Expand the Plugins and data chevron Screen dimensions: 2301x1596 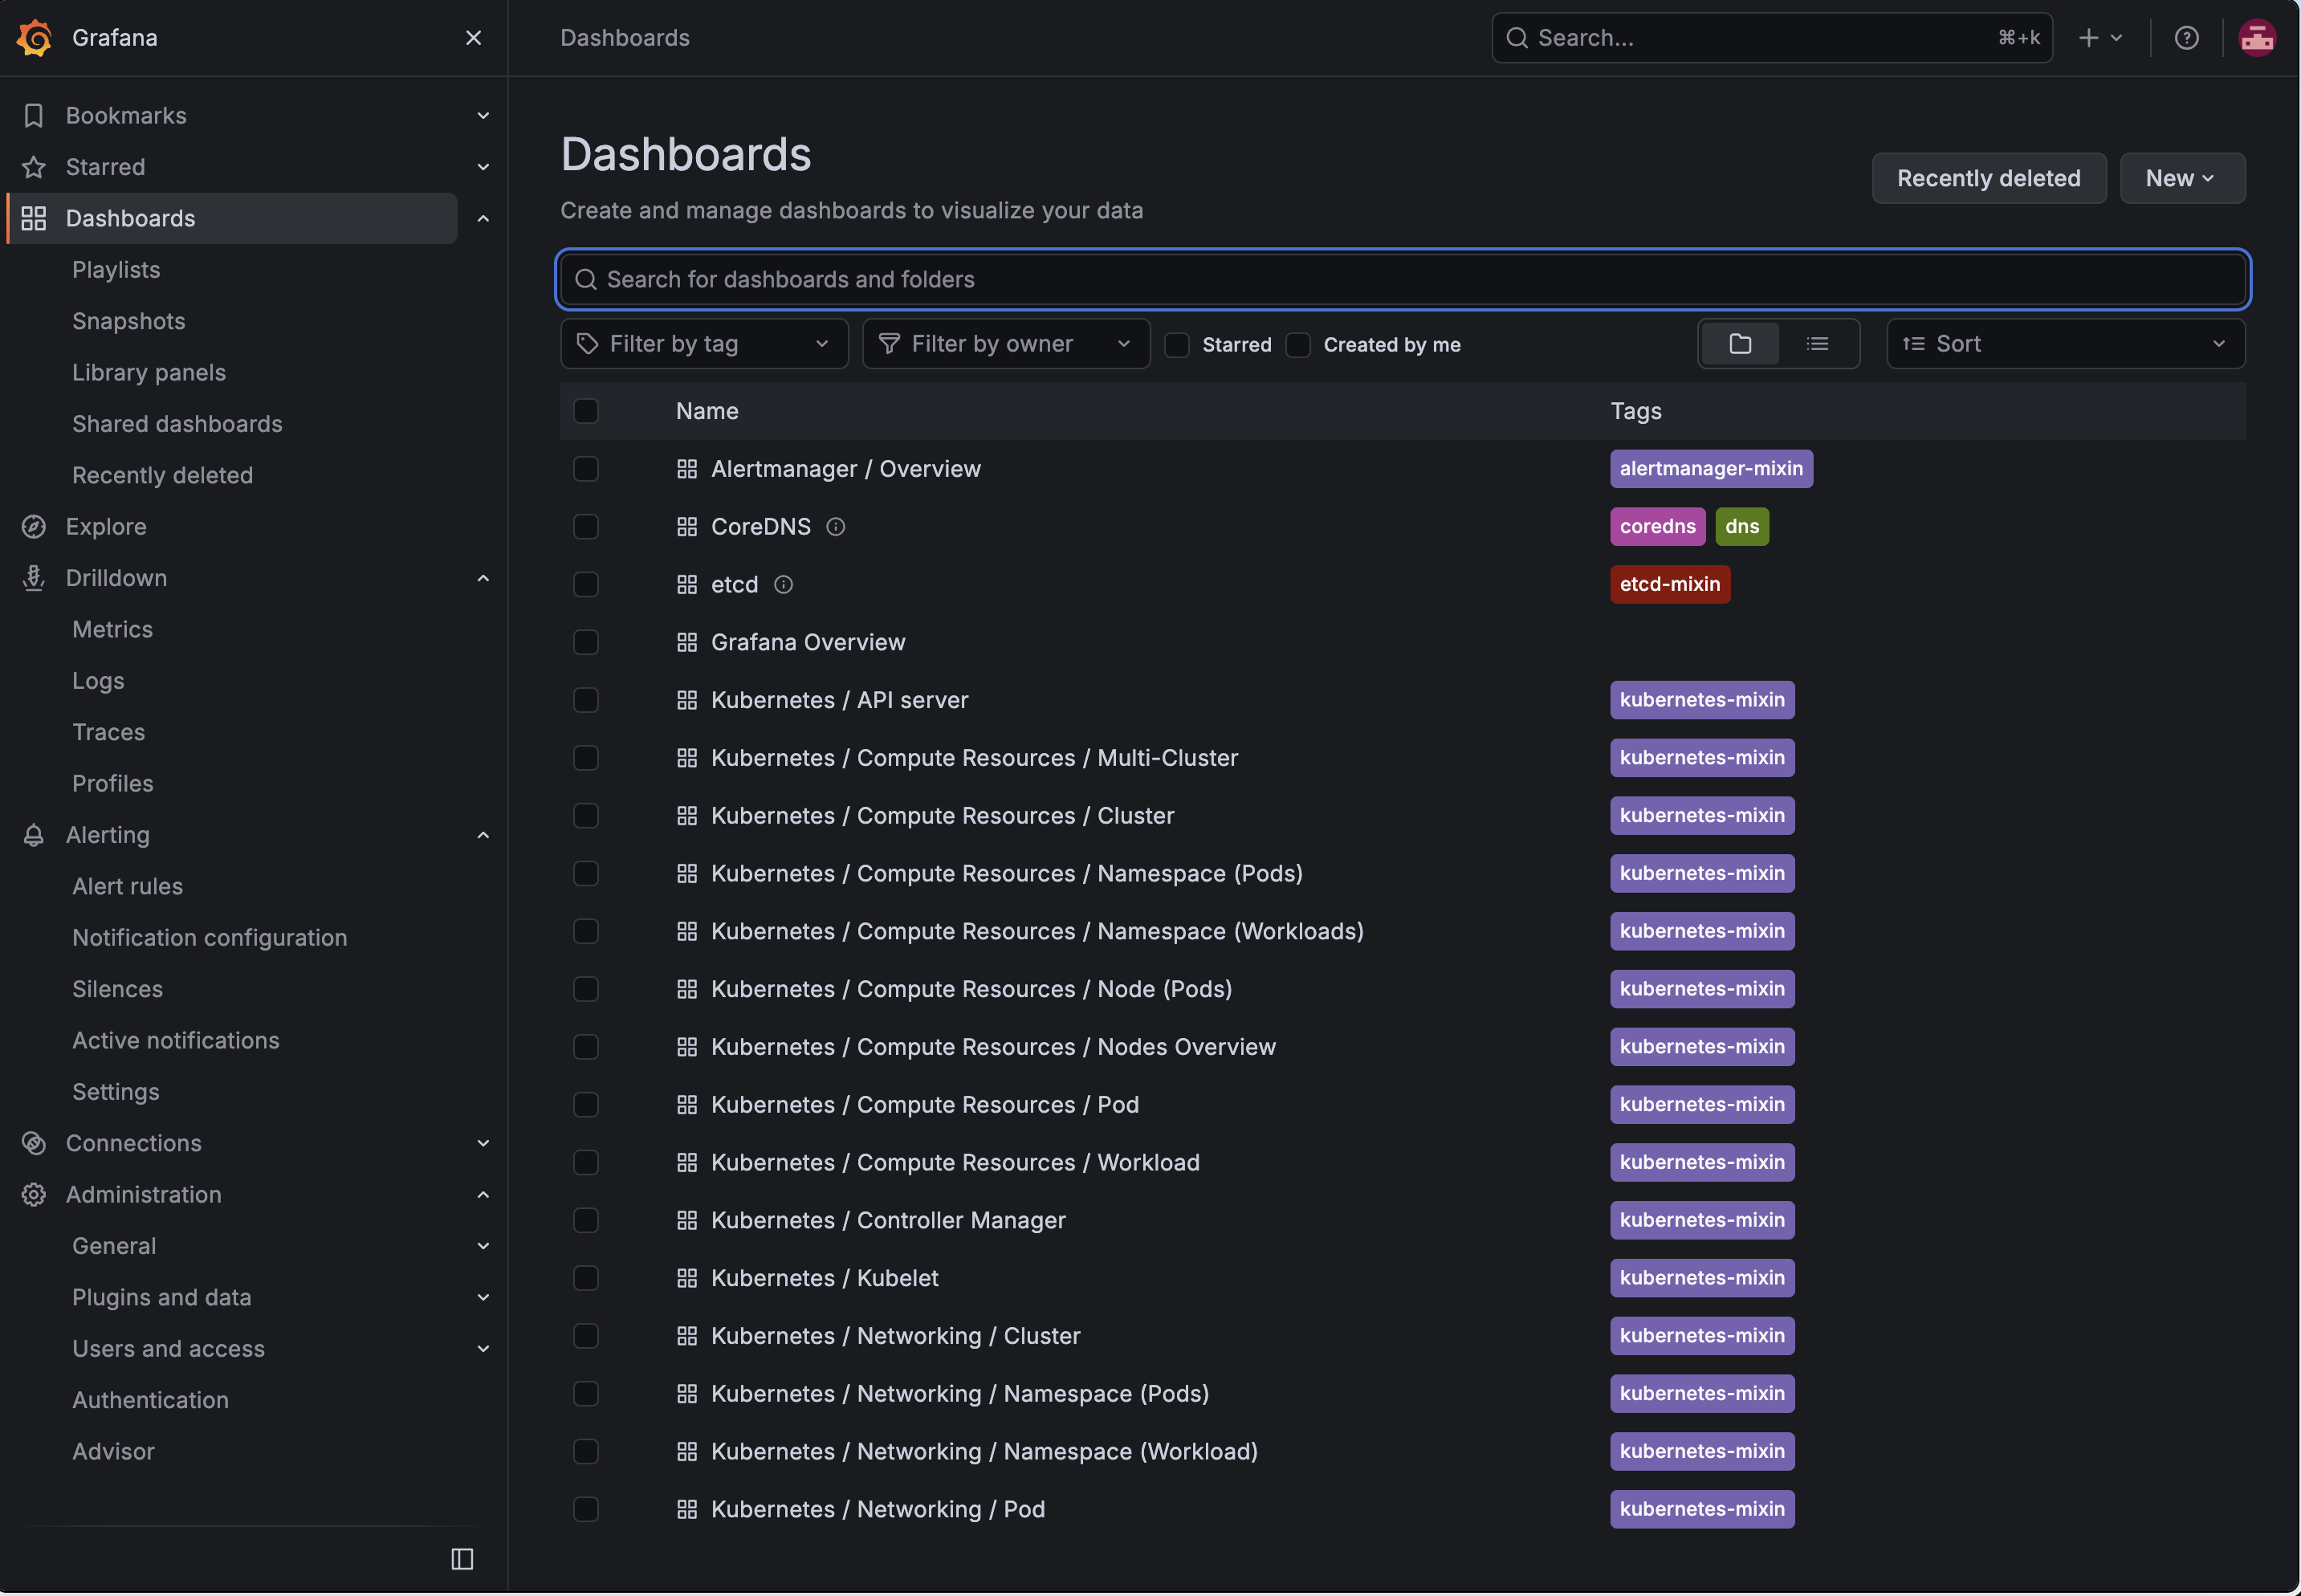tap(483, 1298)
